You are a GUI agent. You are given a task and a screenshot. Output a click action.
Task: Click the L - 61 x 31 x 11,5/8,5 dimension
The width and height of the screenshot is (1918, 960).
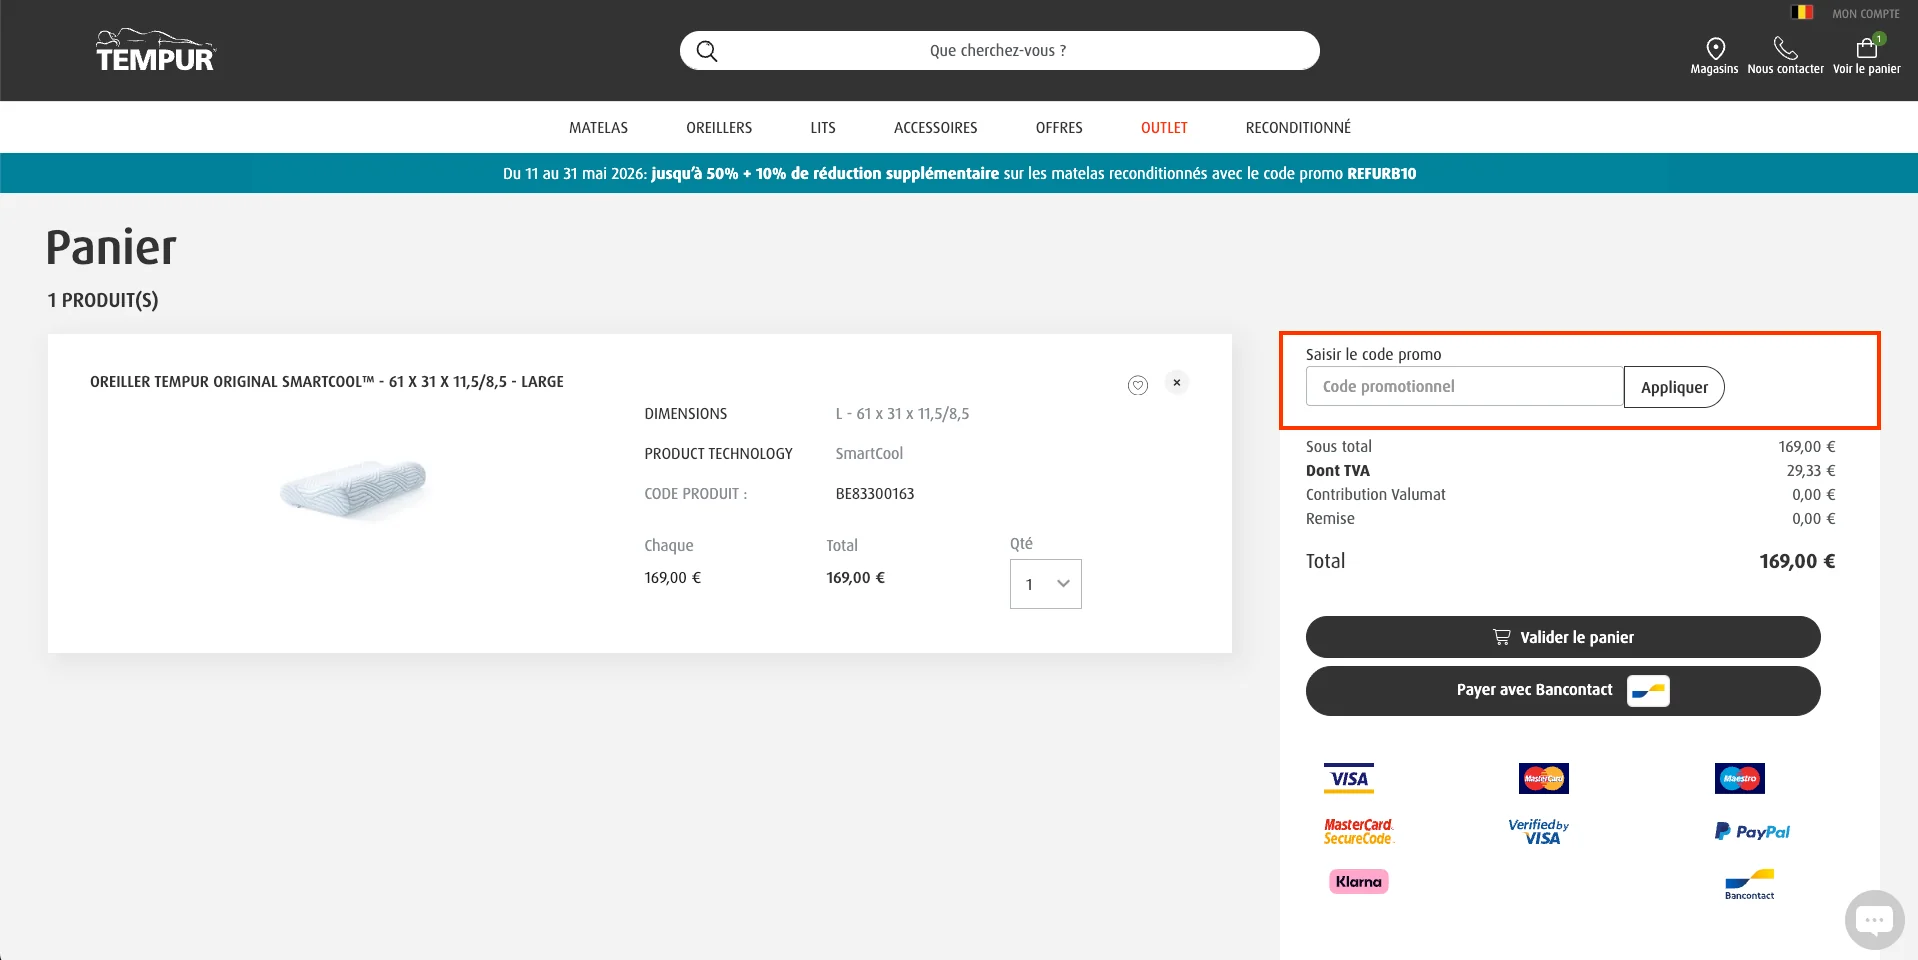point(902,414)
